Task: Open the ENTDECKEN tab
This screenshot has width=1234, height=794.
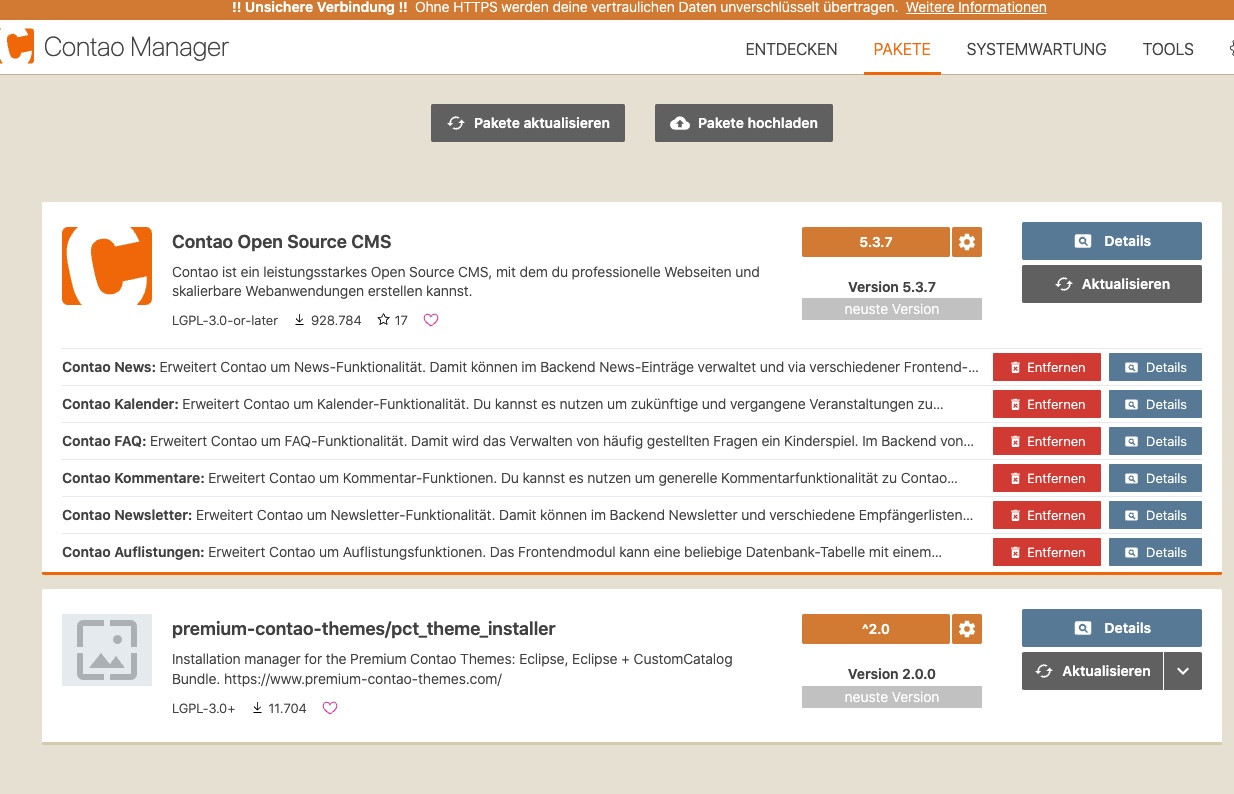Action: (791, 49)
